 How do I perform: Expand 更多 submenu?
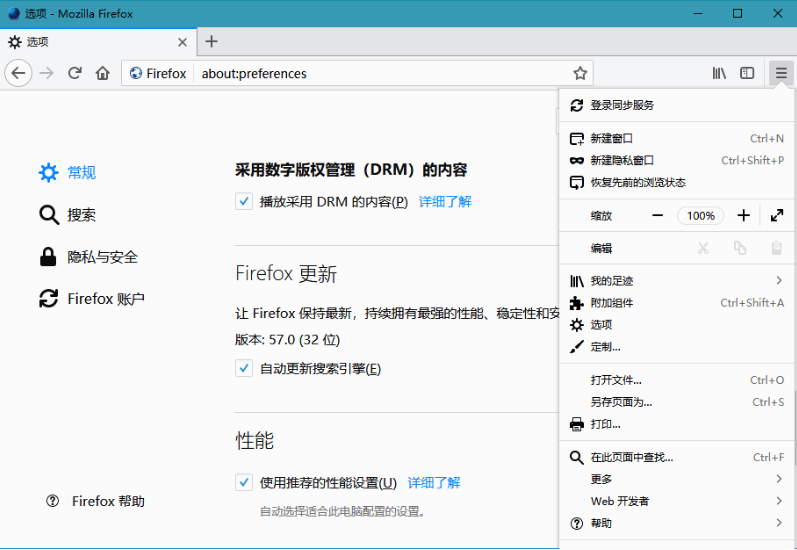(x=677, y=479)
